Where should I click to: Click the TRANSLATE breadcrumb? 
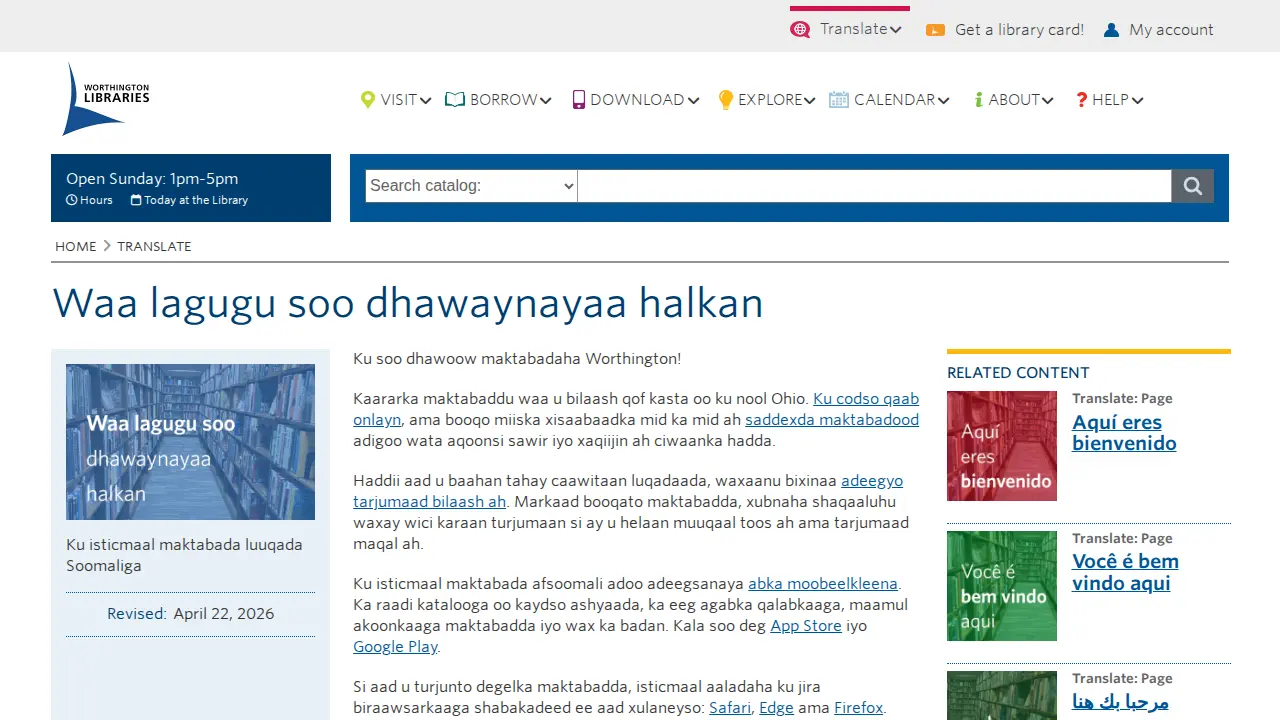[154, 246]
